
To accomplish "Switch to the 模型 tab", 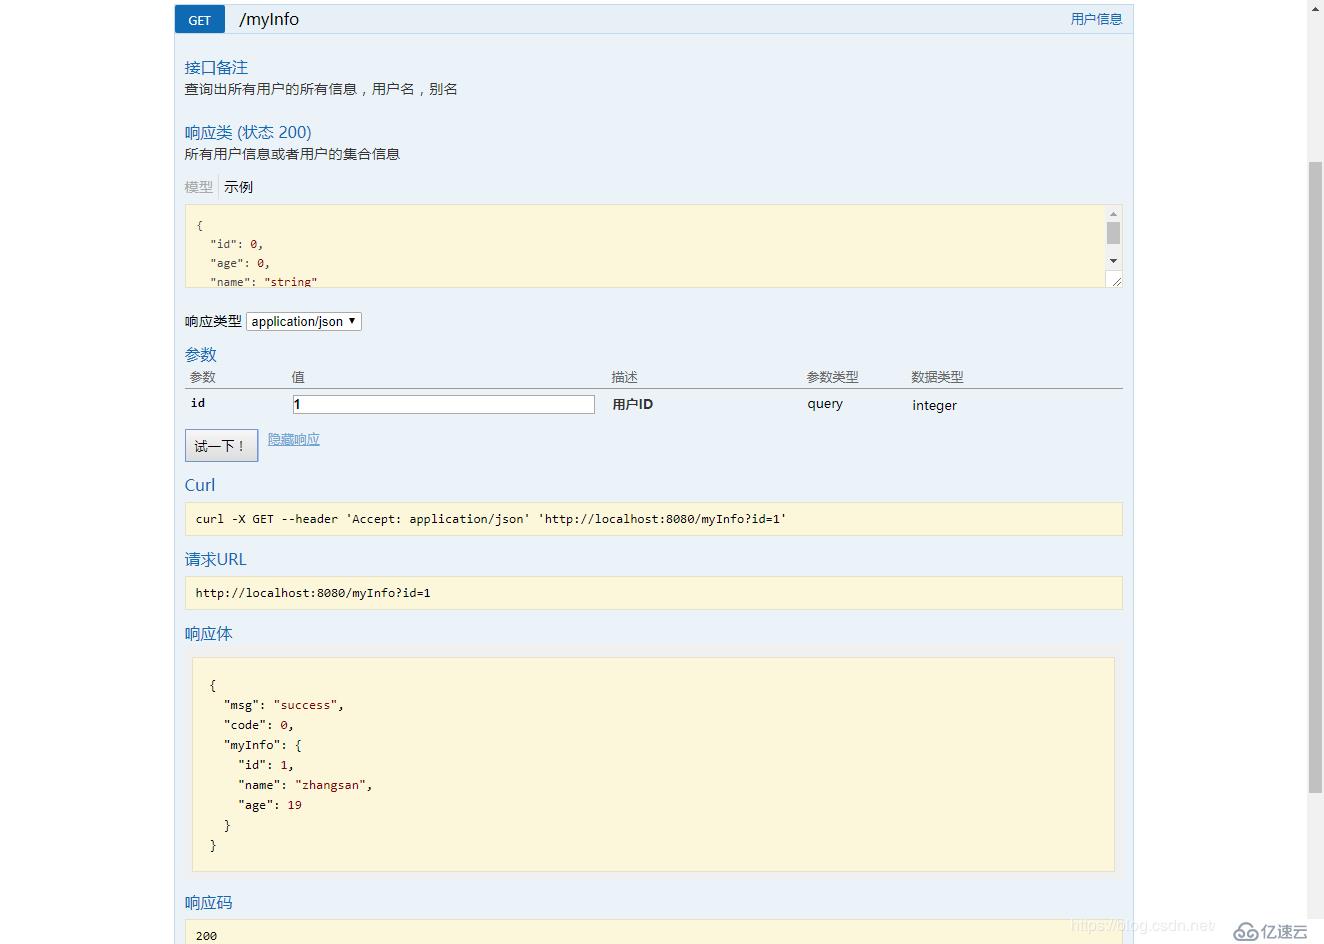I will (x=199, y=187).
